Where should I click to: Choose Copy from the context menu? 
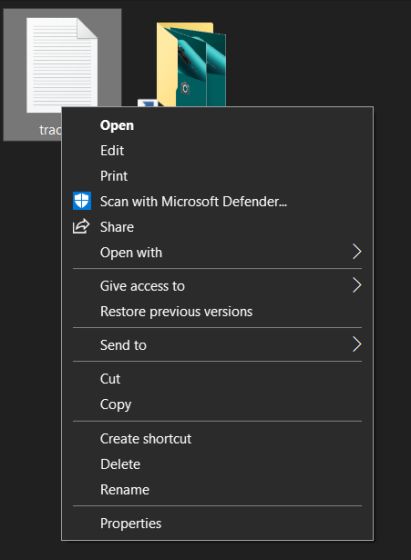(x=217, y=404)
